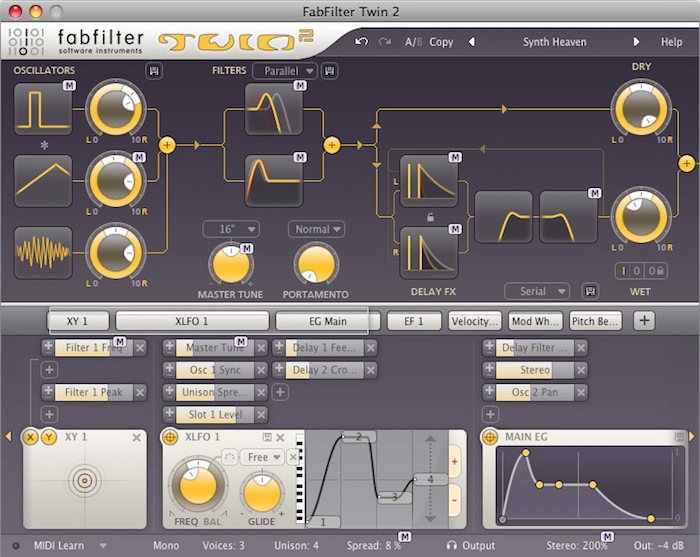Click the redo arrow icon
The width and height of the screenshot is (700, 557).
pos(384,42)
